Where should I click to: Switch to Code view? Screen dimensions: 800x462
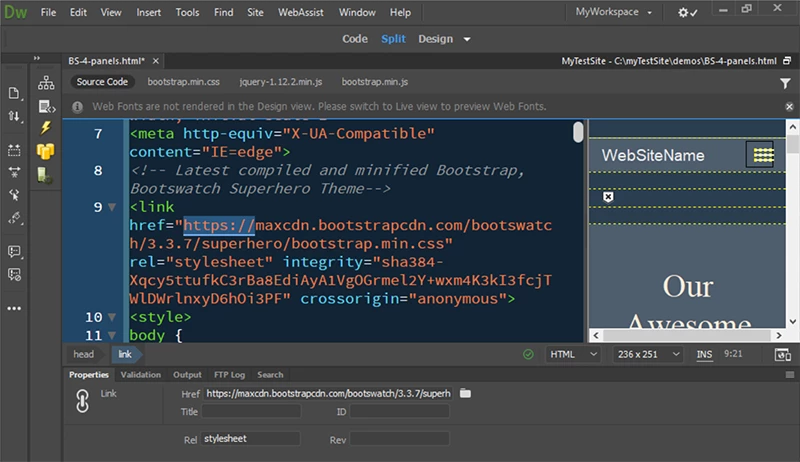[355, 39]
